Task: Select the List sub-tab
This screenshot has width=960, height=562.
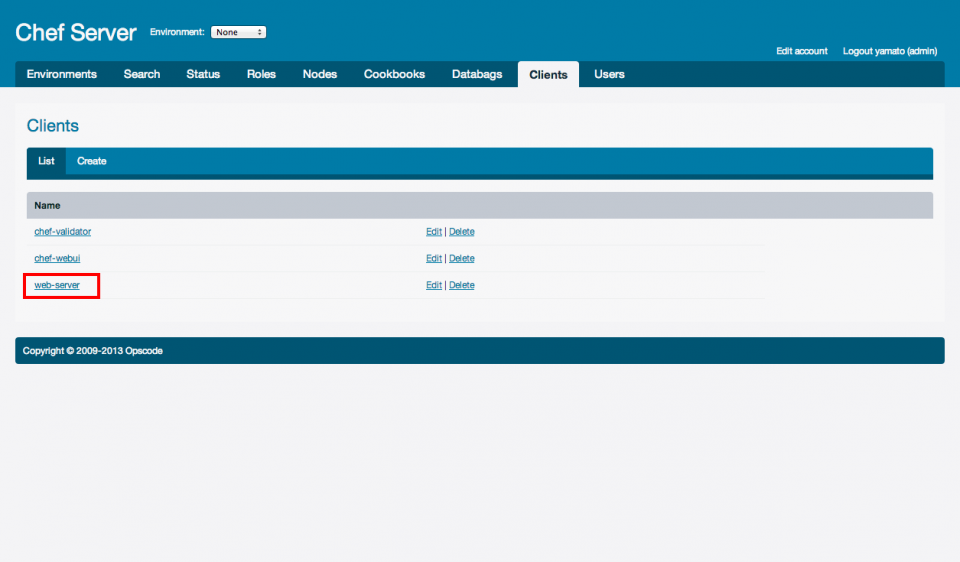Action: (46, 161)
